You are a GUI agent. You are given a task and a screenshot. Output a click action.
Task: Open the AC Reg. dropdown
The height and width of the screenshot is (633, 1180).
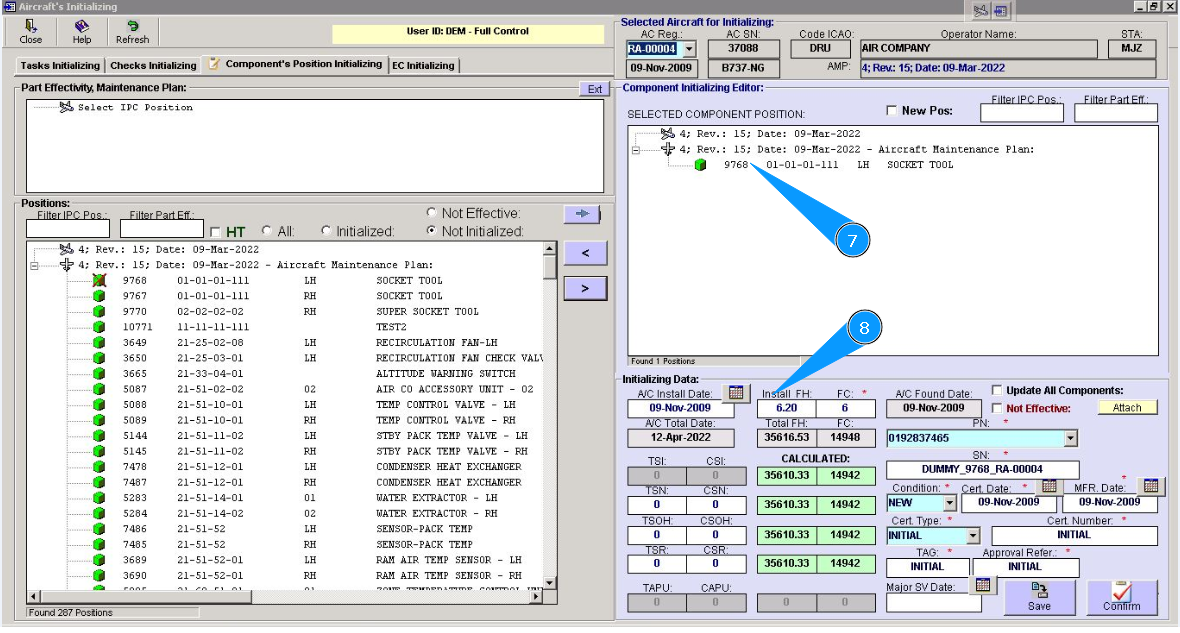click(x=688, y=48)
